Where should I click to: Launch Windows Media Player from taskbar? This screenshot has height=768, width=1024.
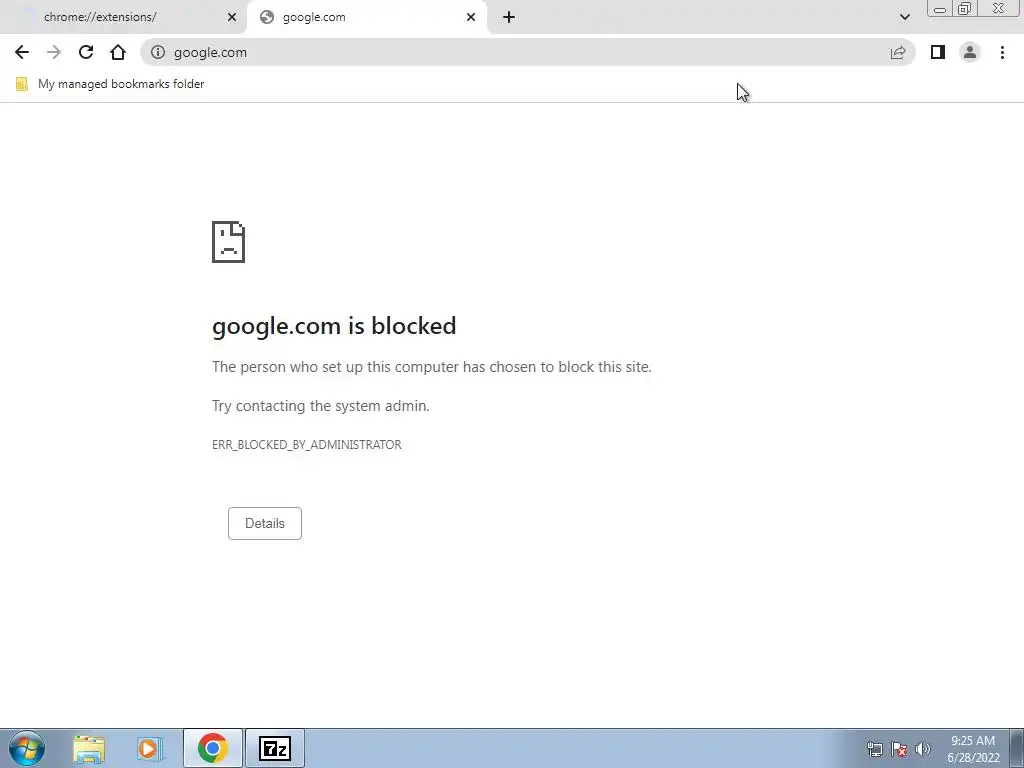[149, 748]
